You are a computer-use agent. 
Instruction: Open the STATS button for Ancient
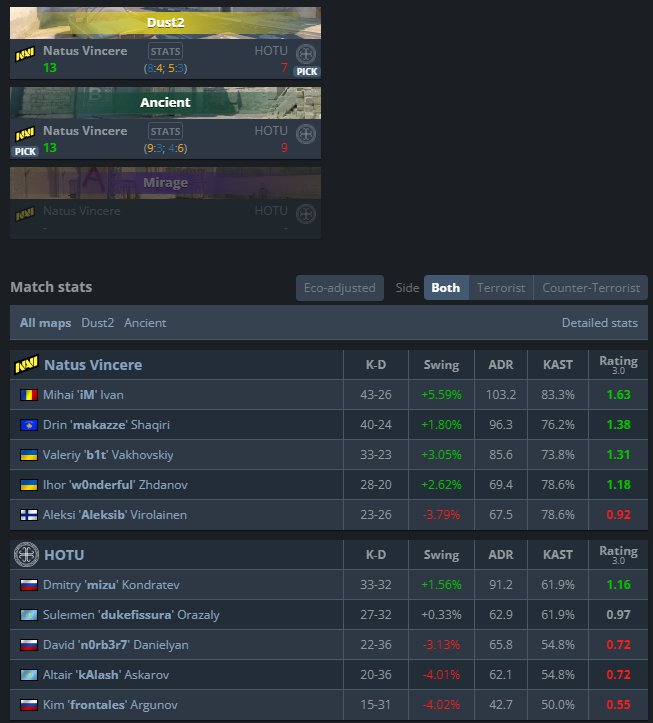166,130
